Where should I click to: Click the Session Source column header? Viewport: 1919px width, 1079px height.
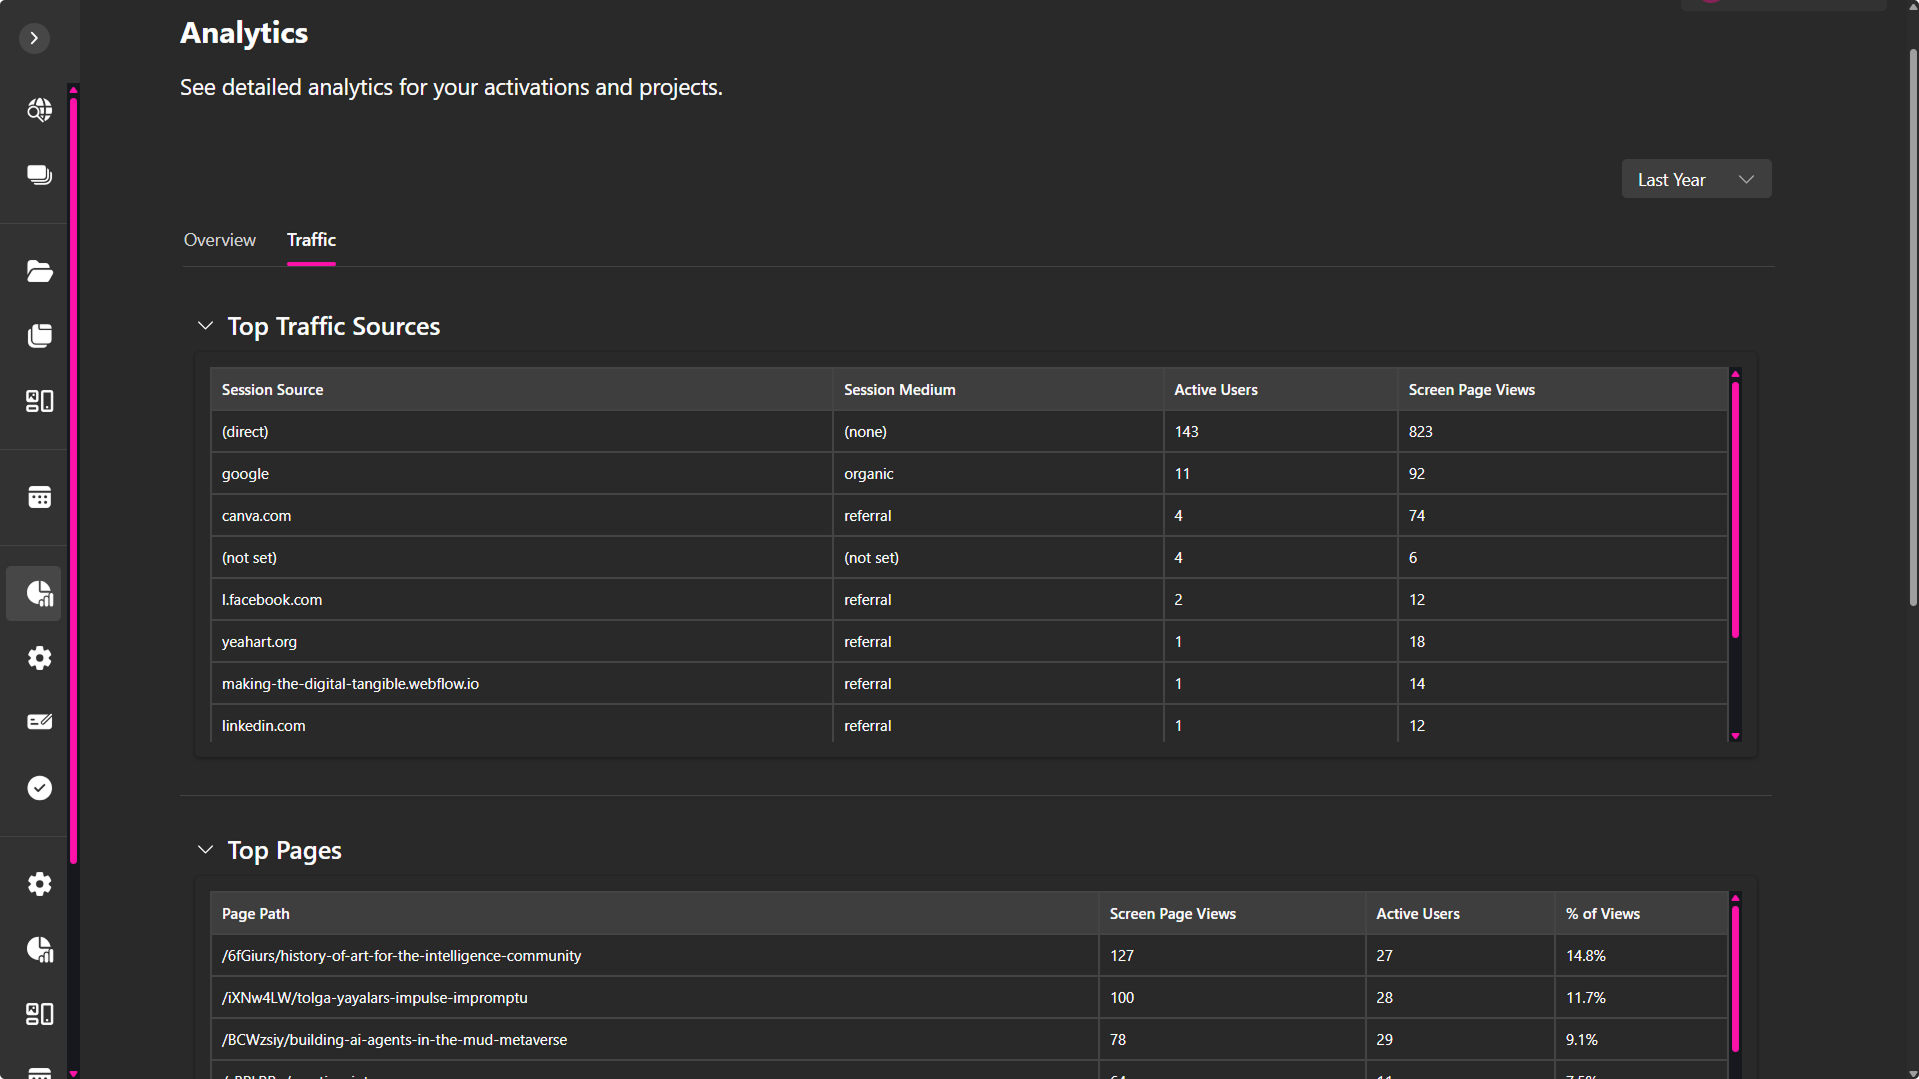[272, 390]
